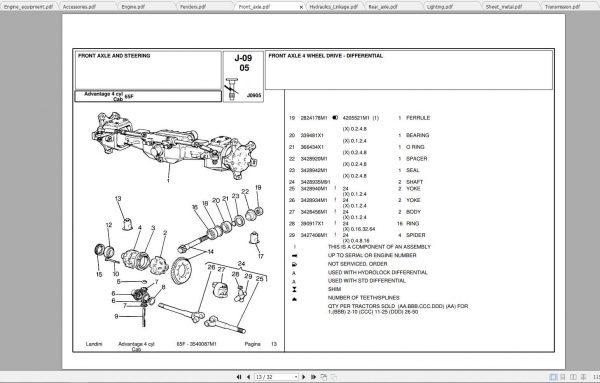Click part number 339481X1
The image size is (600, 383).
(x=312, y=135)
